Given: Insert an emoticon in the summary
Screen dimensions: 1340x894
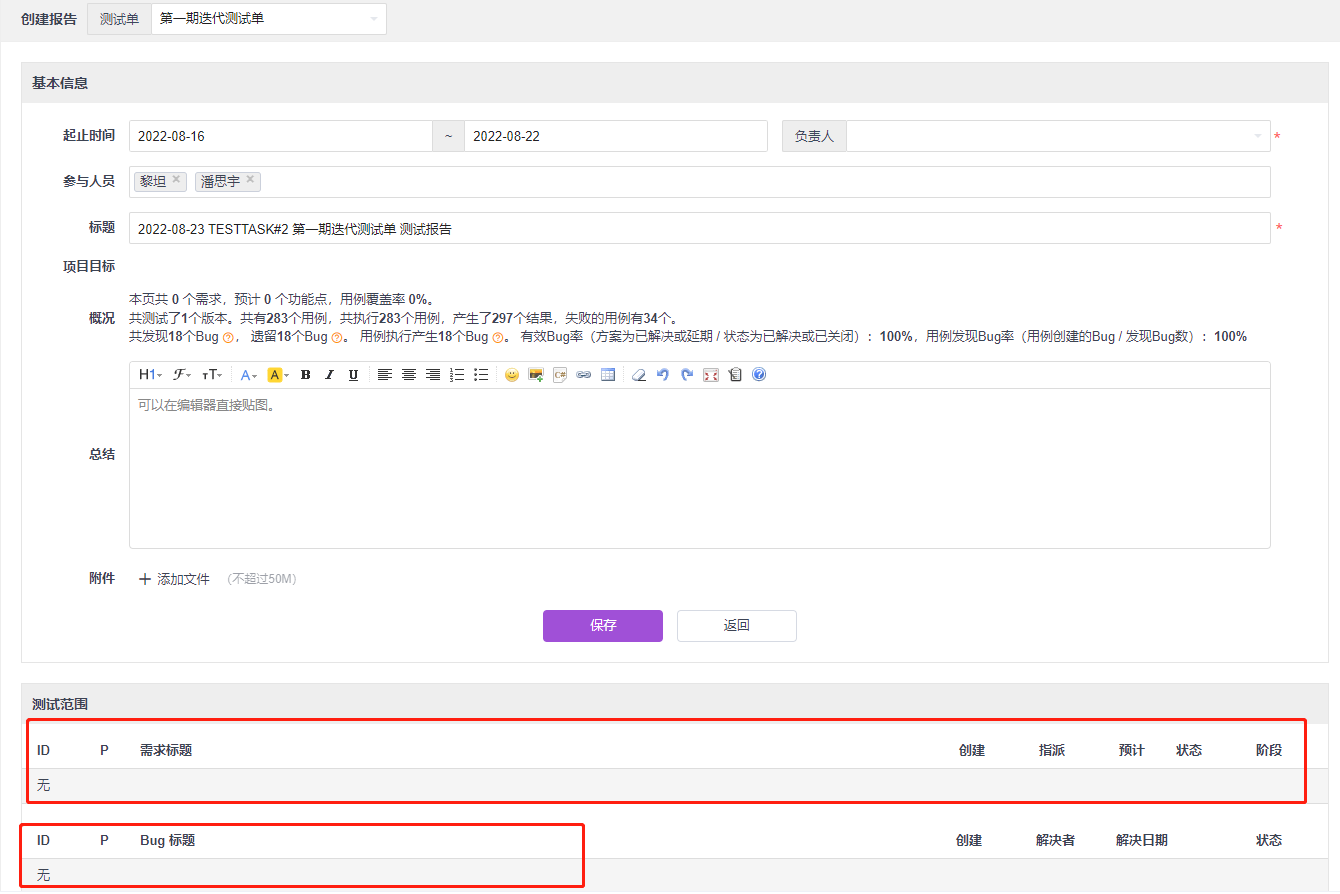Looking at the screenshot, I should pos(512,375).
